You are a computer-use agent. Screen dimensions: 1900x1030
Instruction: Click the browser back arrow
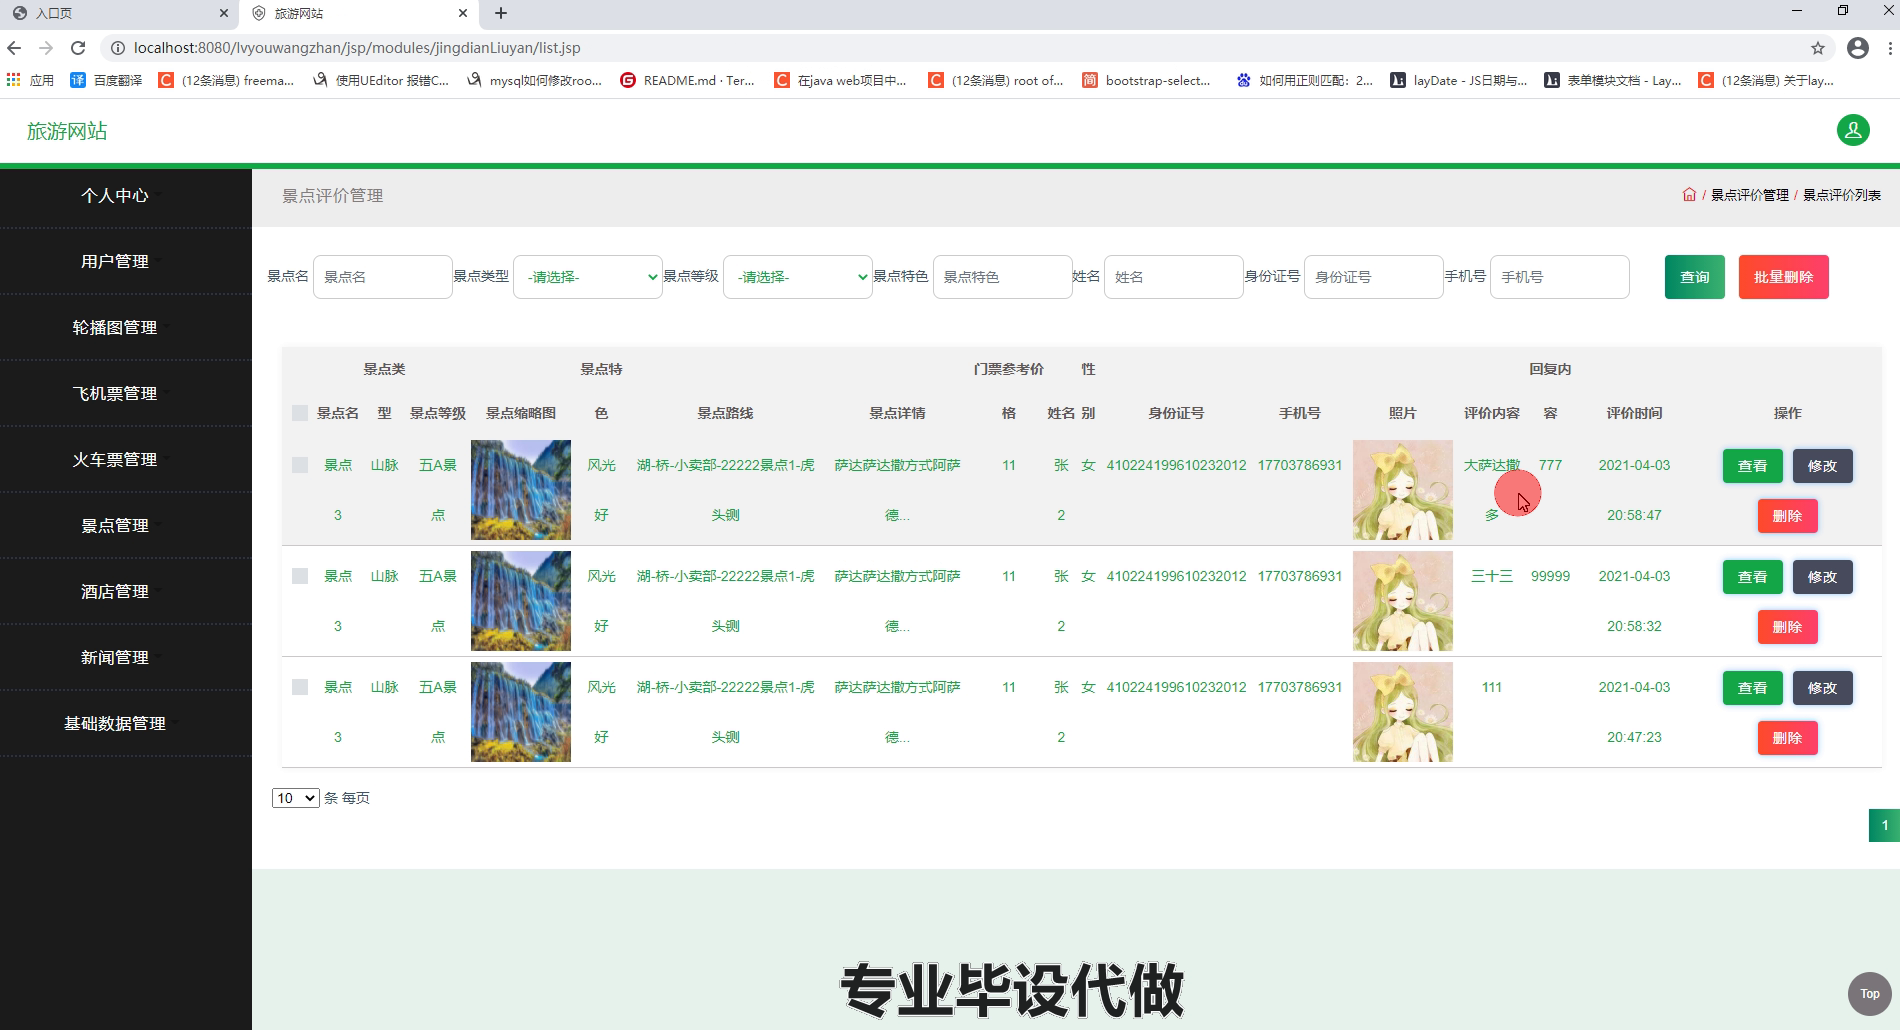click(x=14, y=48)
